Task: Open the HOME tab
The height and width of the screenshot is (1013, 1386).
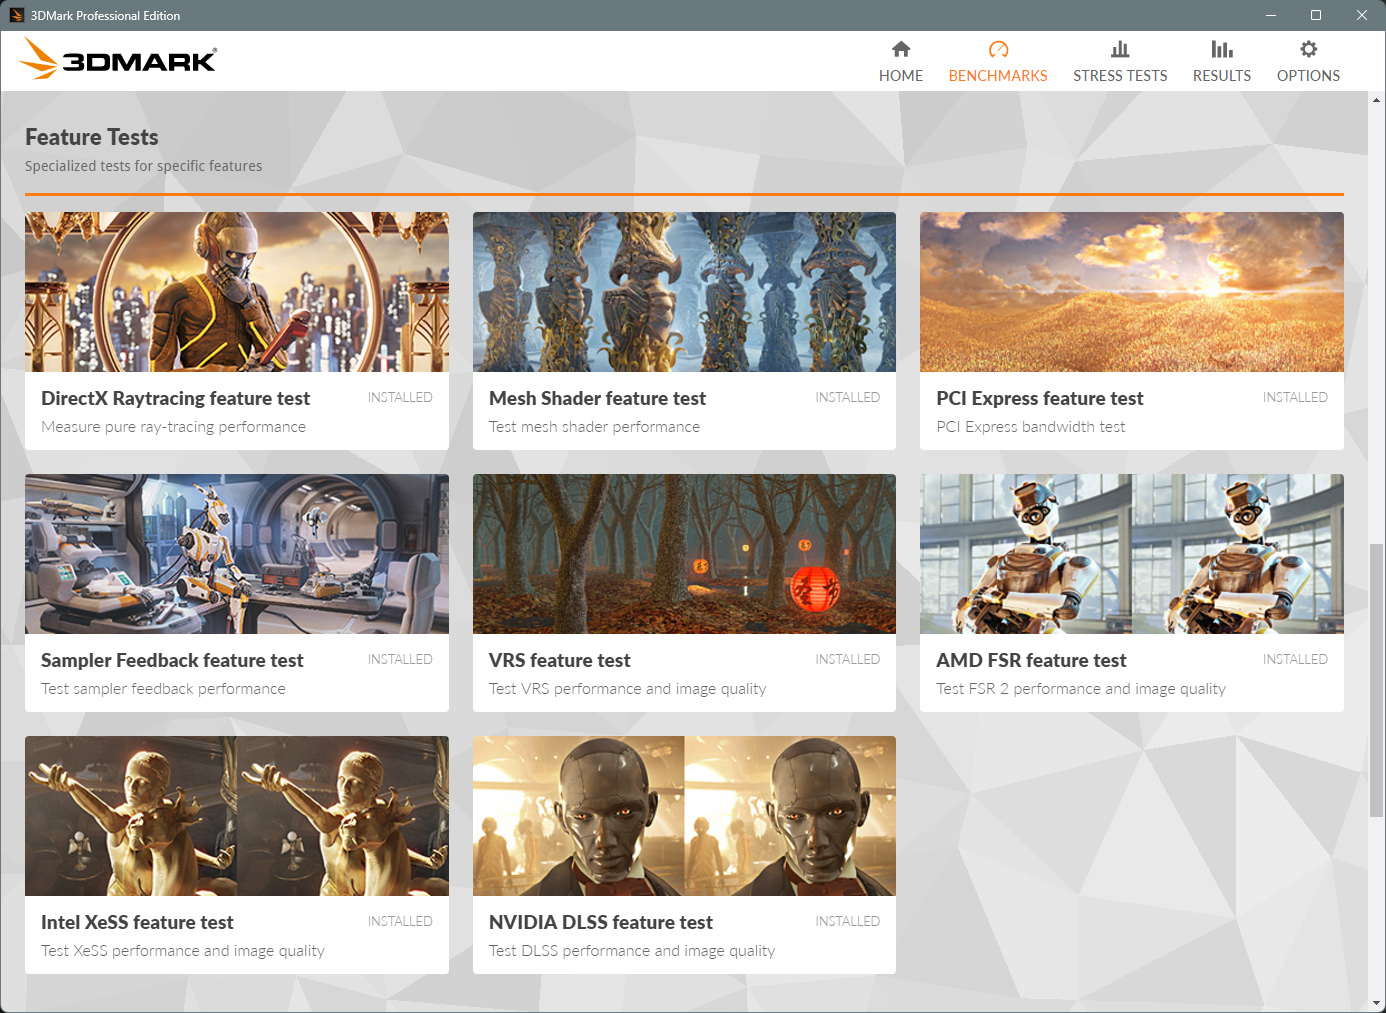Action: click(901, 61)
